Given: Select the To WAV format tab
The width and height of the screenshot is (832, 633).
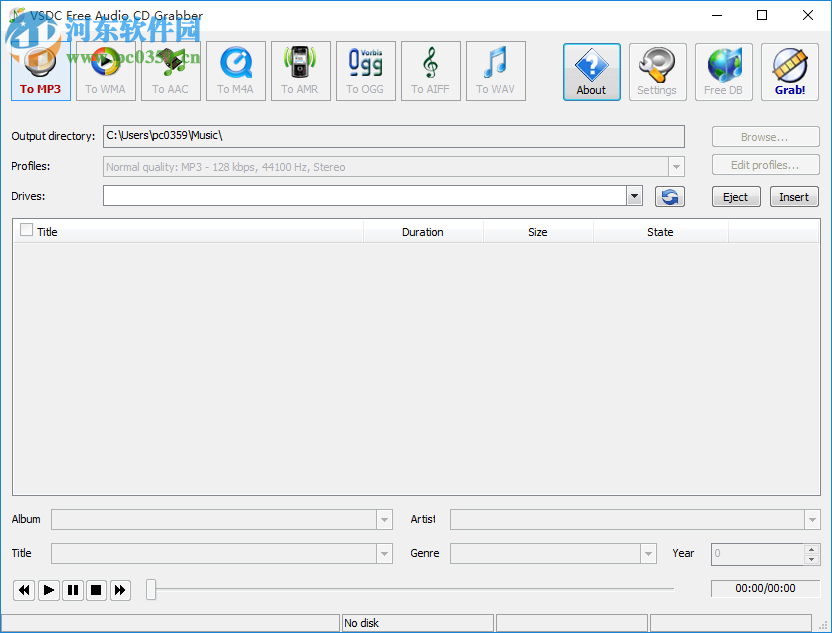Looking at the screenshot, I should [x=495, y=70].
